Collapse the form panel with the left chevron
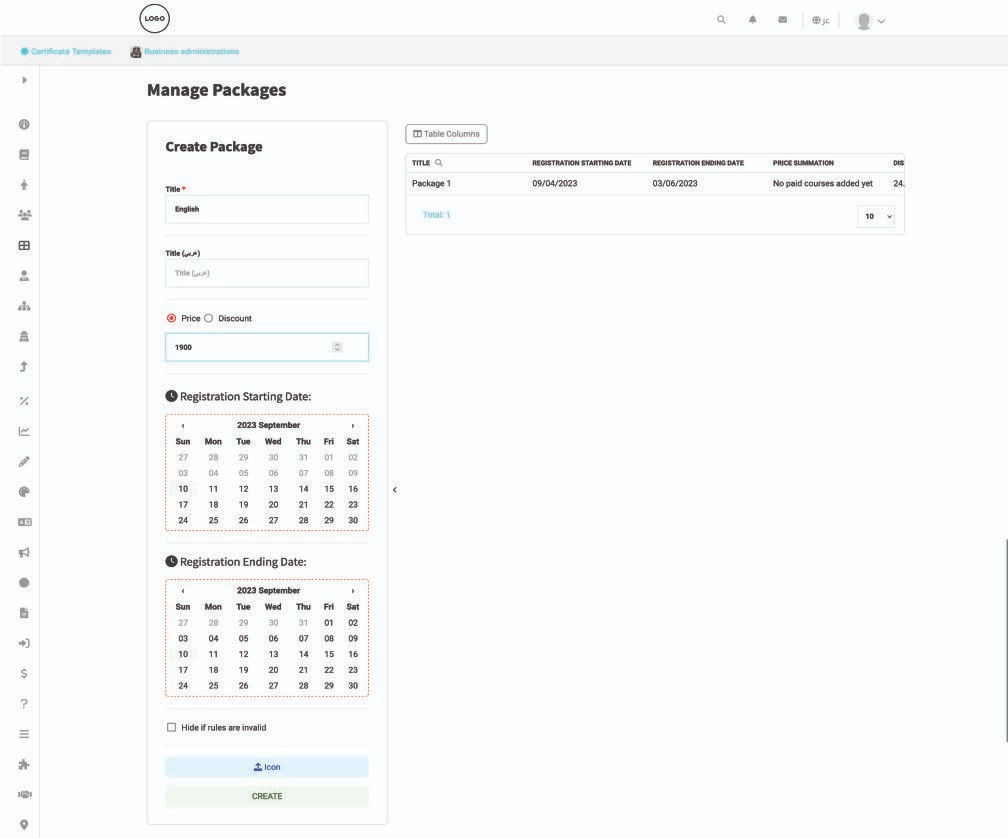This screenshot has width=1008, height=838. point(395,490)
